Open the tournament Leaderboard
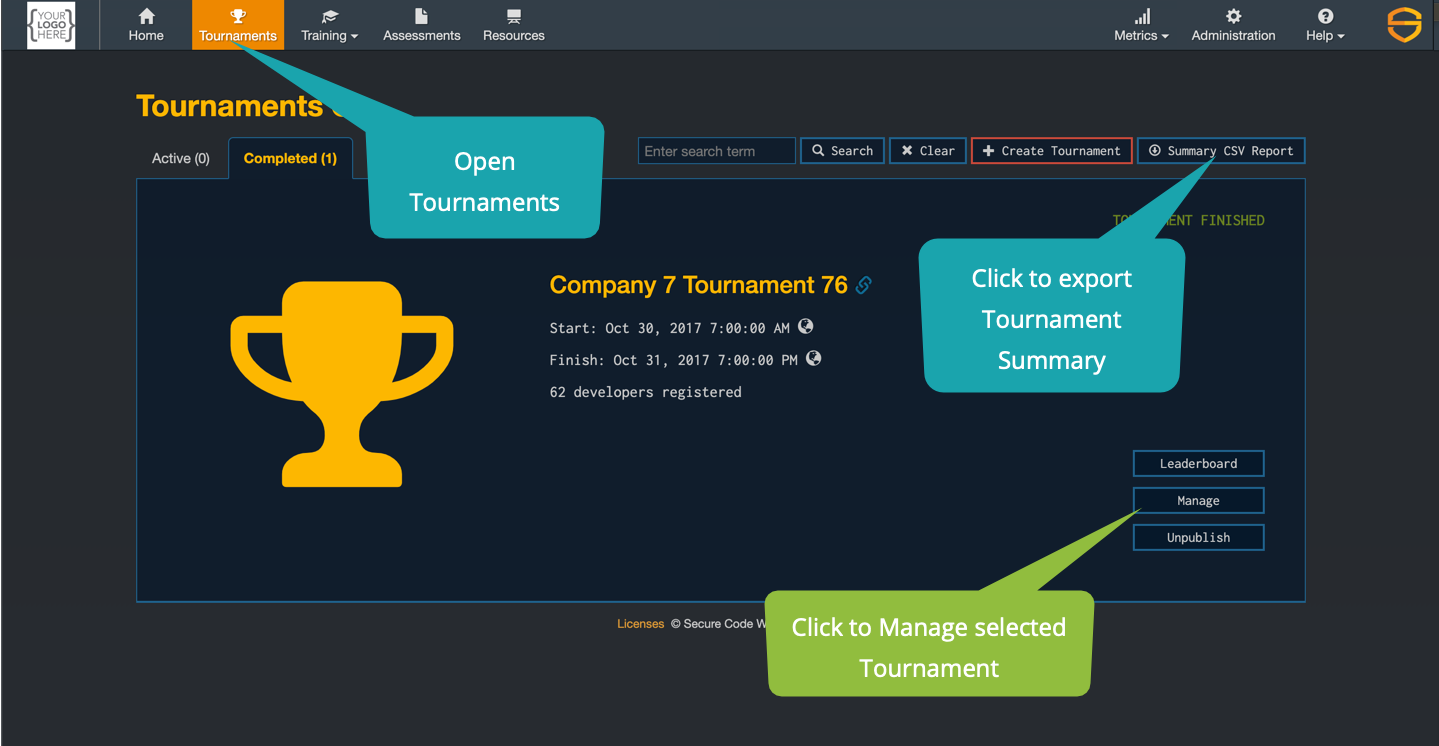Image resolution: width=1439 pixels, height=746 pixels. [1197, 463]
